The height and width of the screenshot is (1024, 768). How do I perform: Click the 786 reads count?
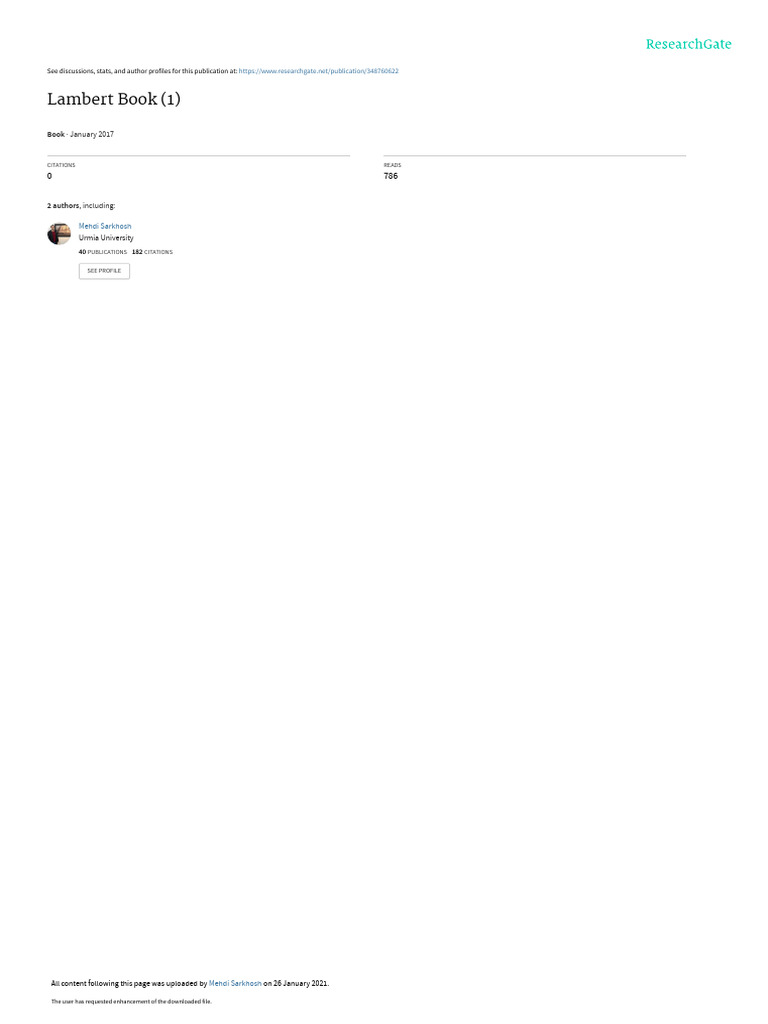(x=391, y=176)
